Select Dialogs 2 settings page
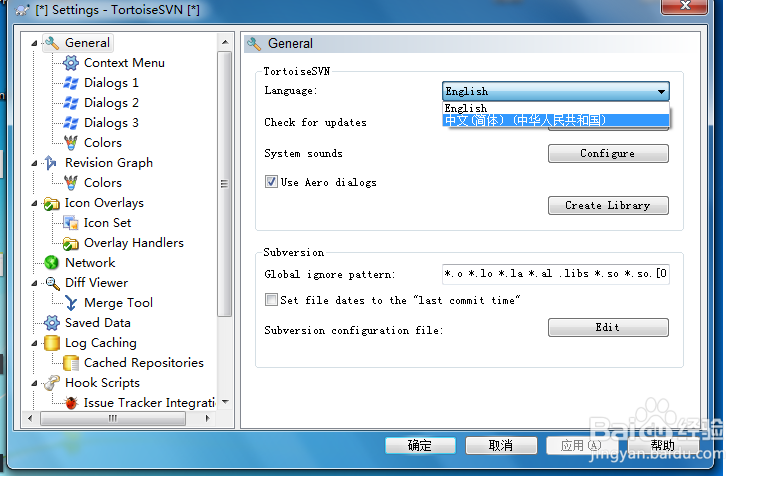 pos(111,103)
